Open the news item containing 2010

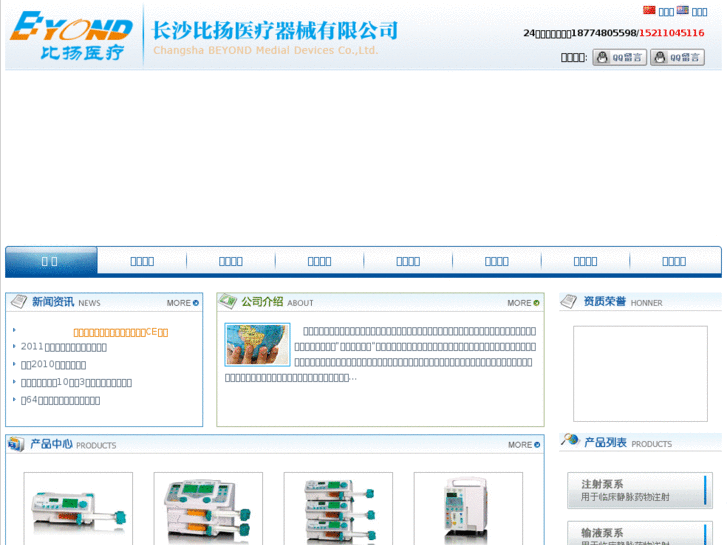pos(53,365)
